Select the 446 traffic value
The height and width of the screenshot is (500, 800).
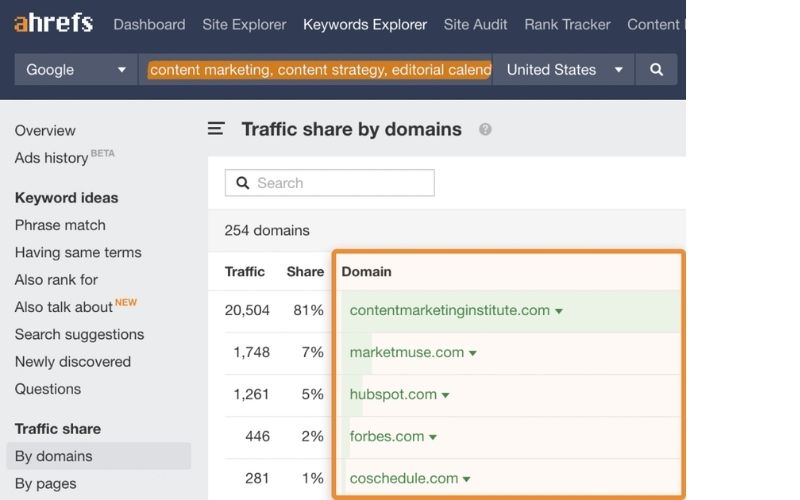pyautogui.click(x=258, y=436)
